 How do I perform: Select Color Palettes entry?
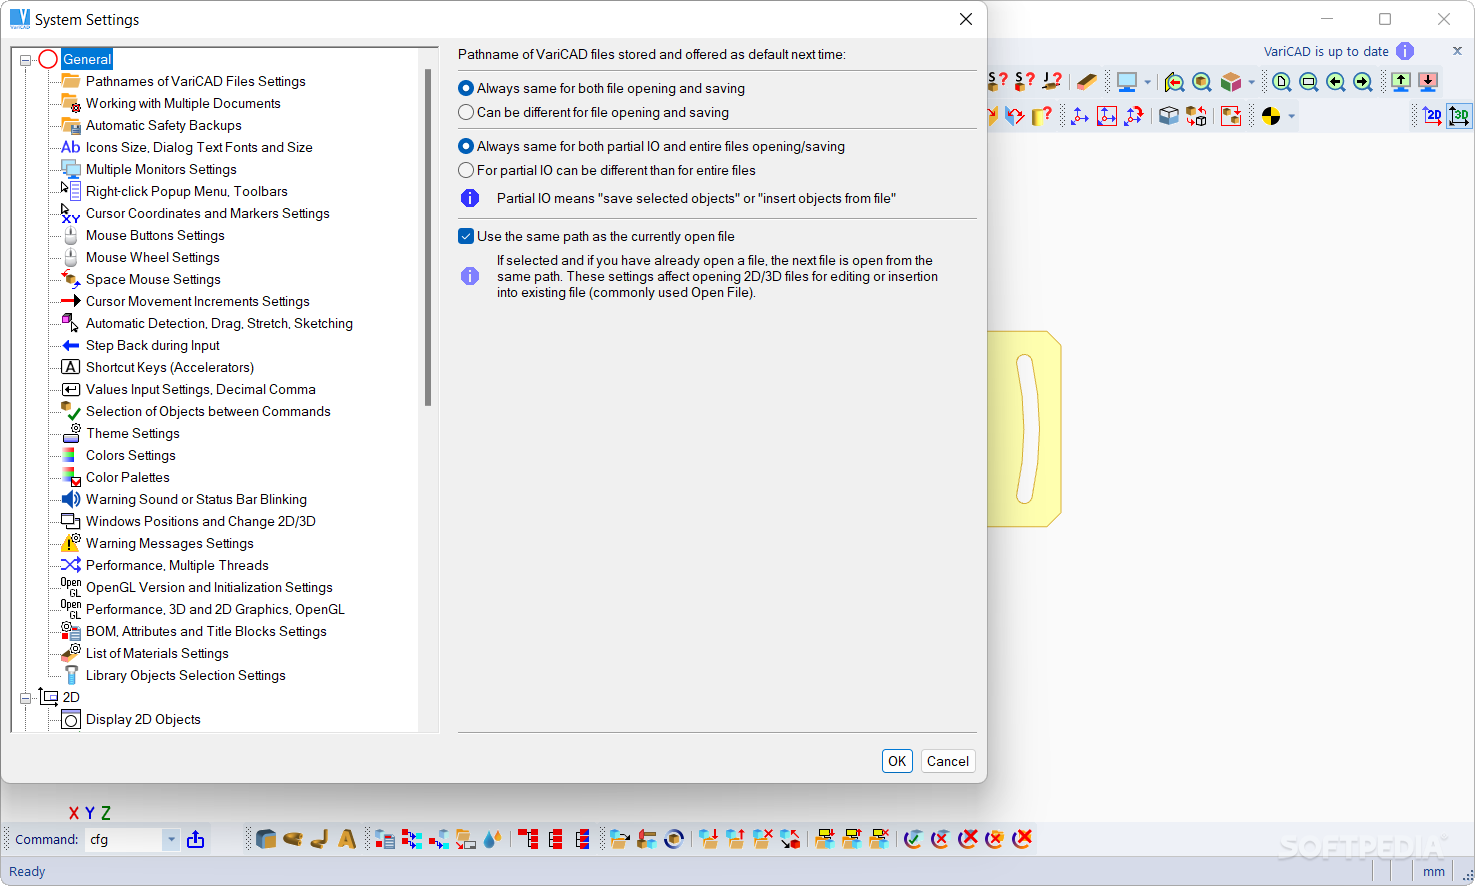(127, 477)
